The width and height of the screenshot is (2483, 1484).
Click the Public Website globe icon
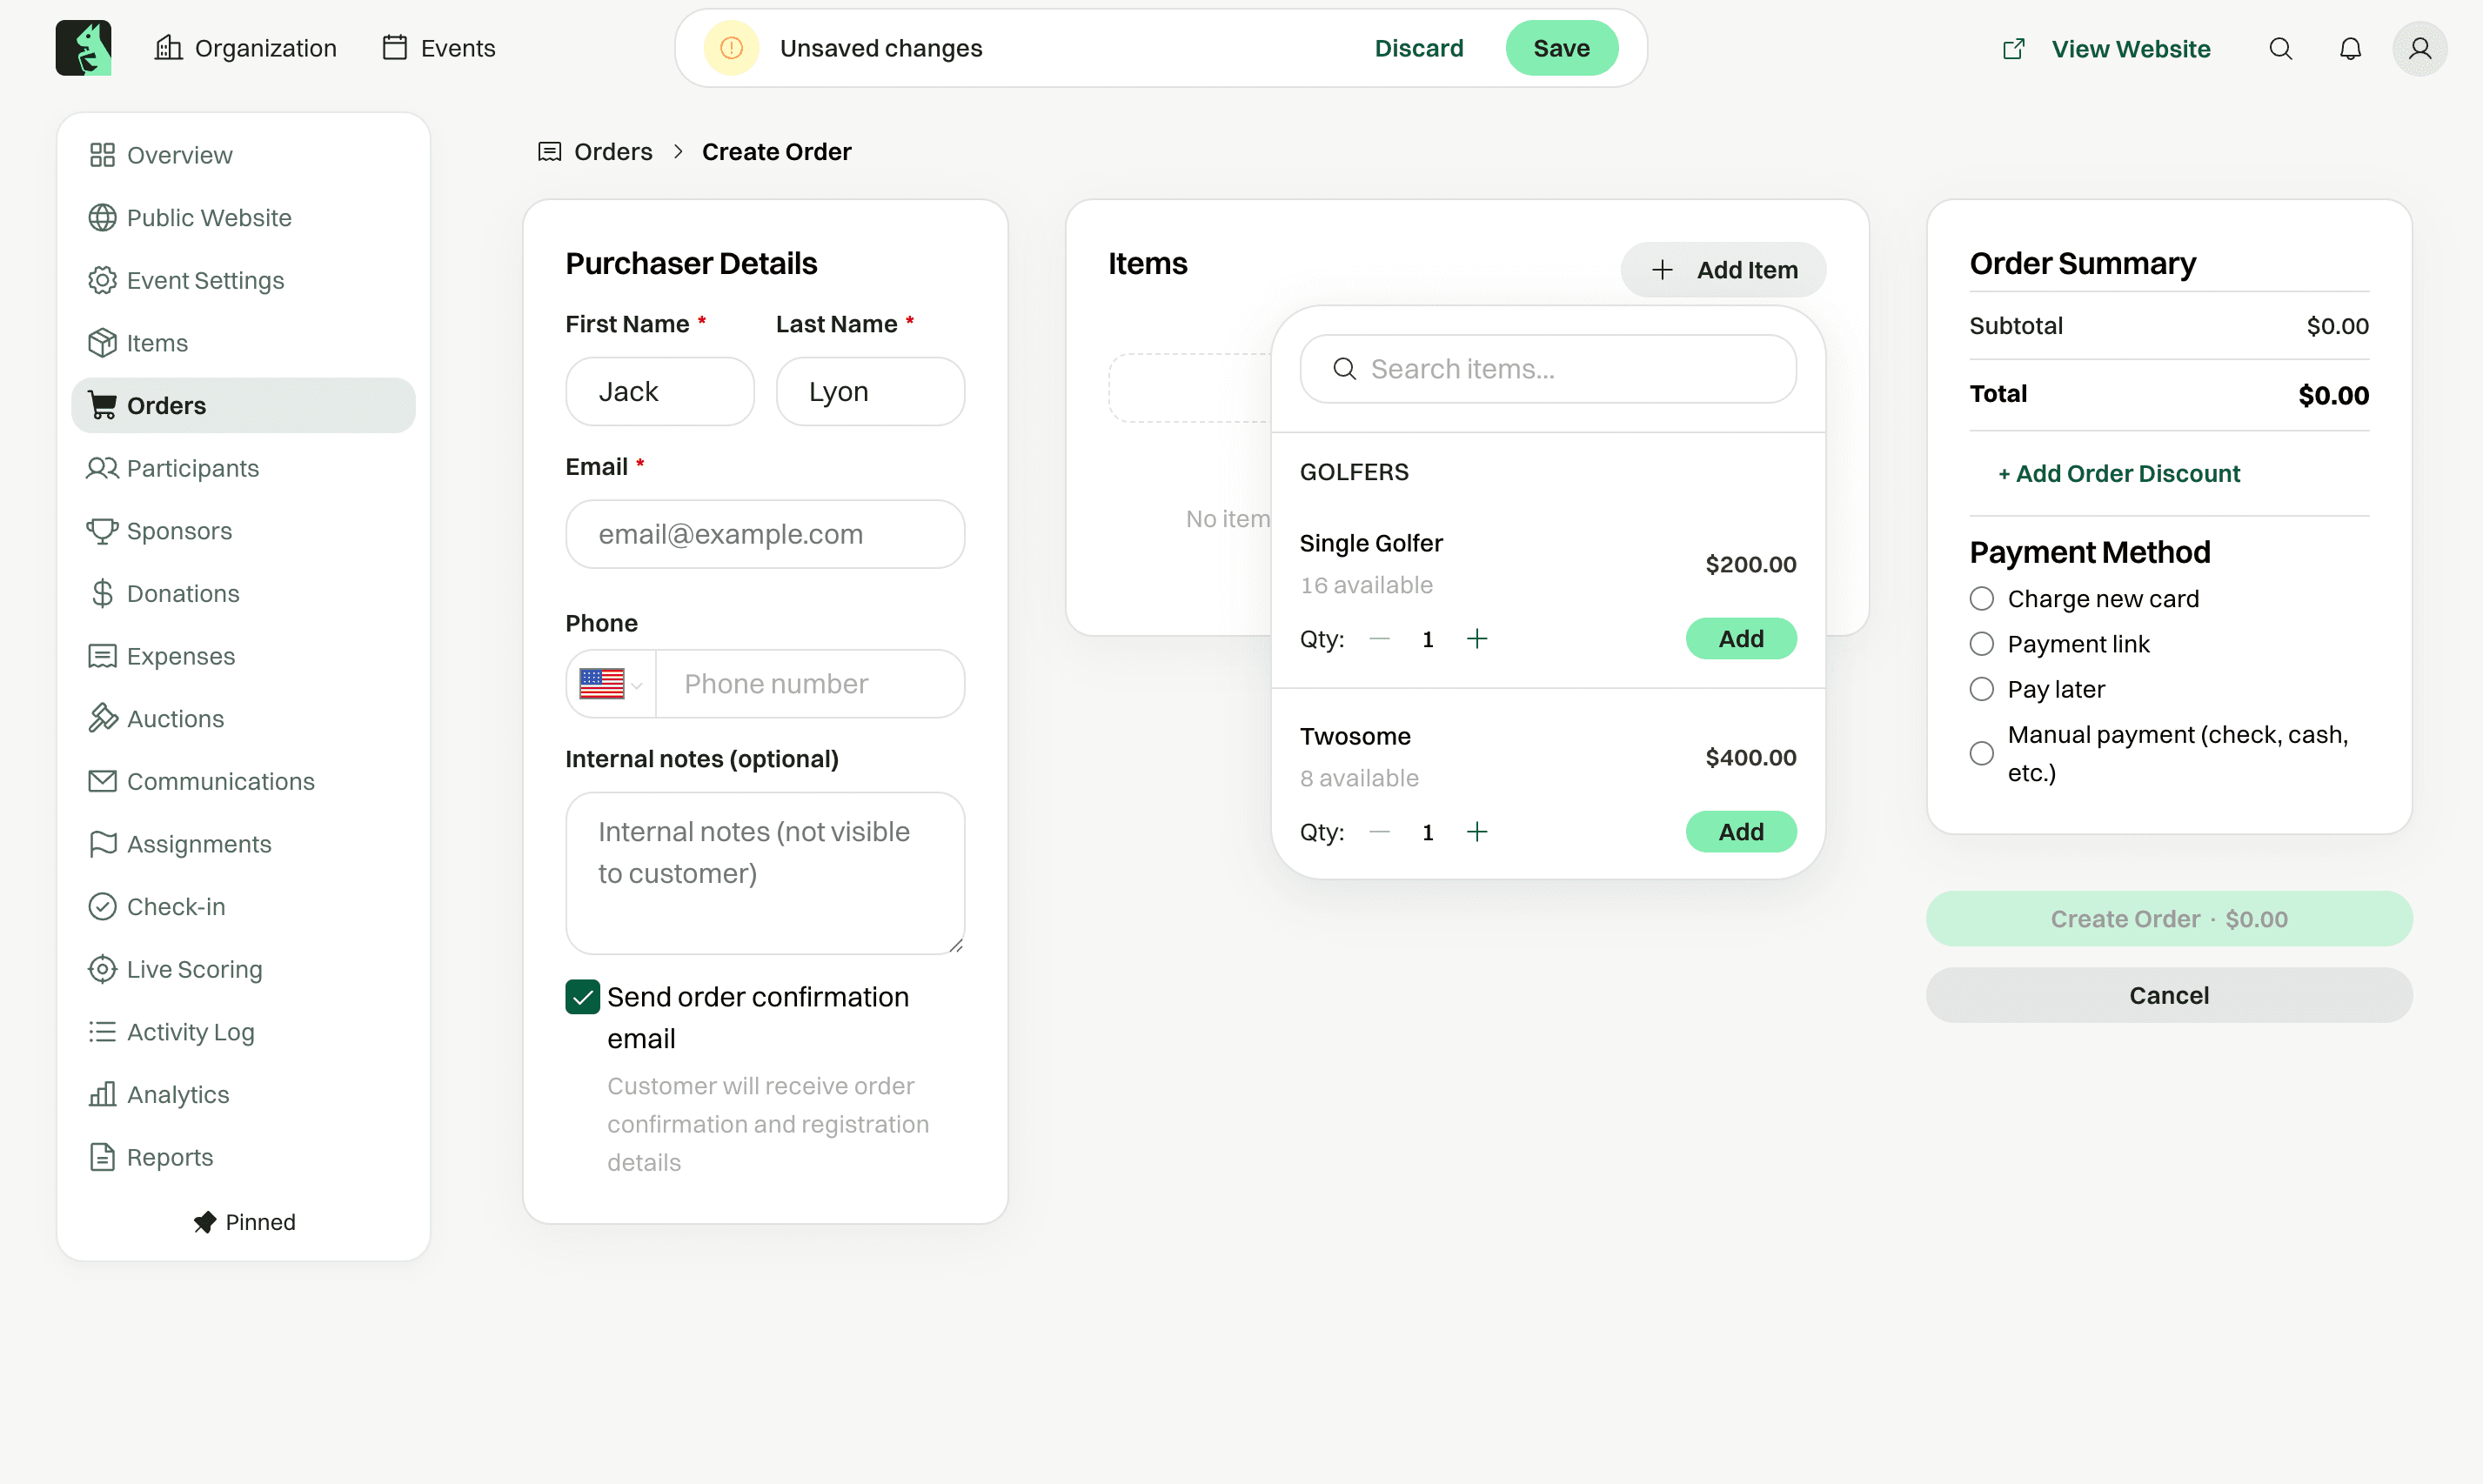click(102, 218)
